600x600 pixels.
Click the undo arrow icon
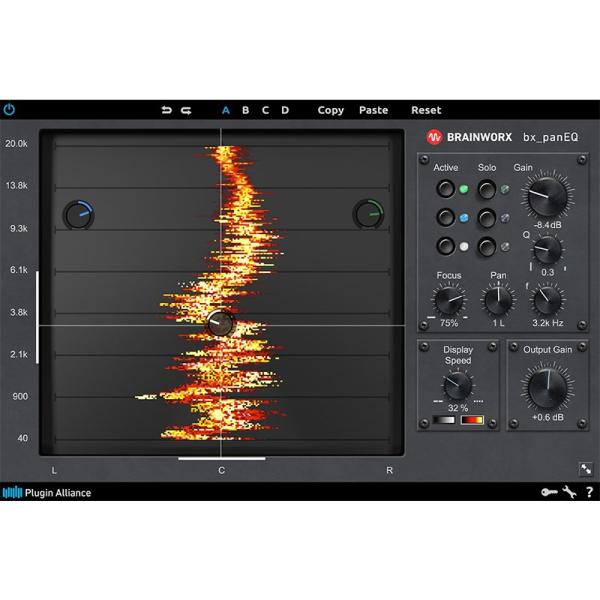coord(166,110)
